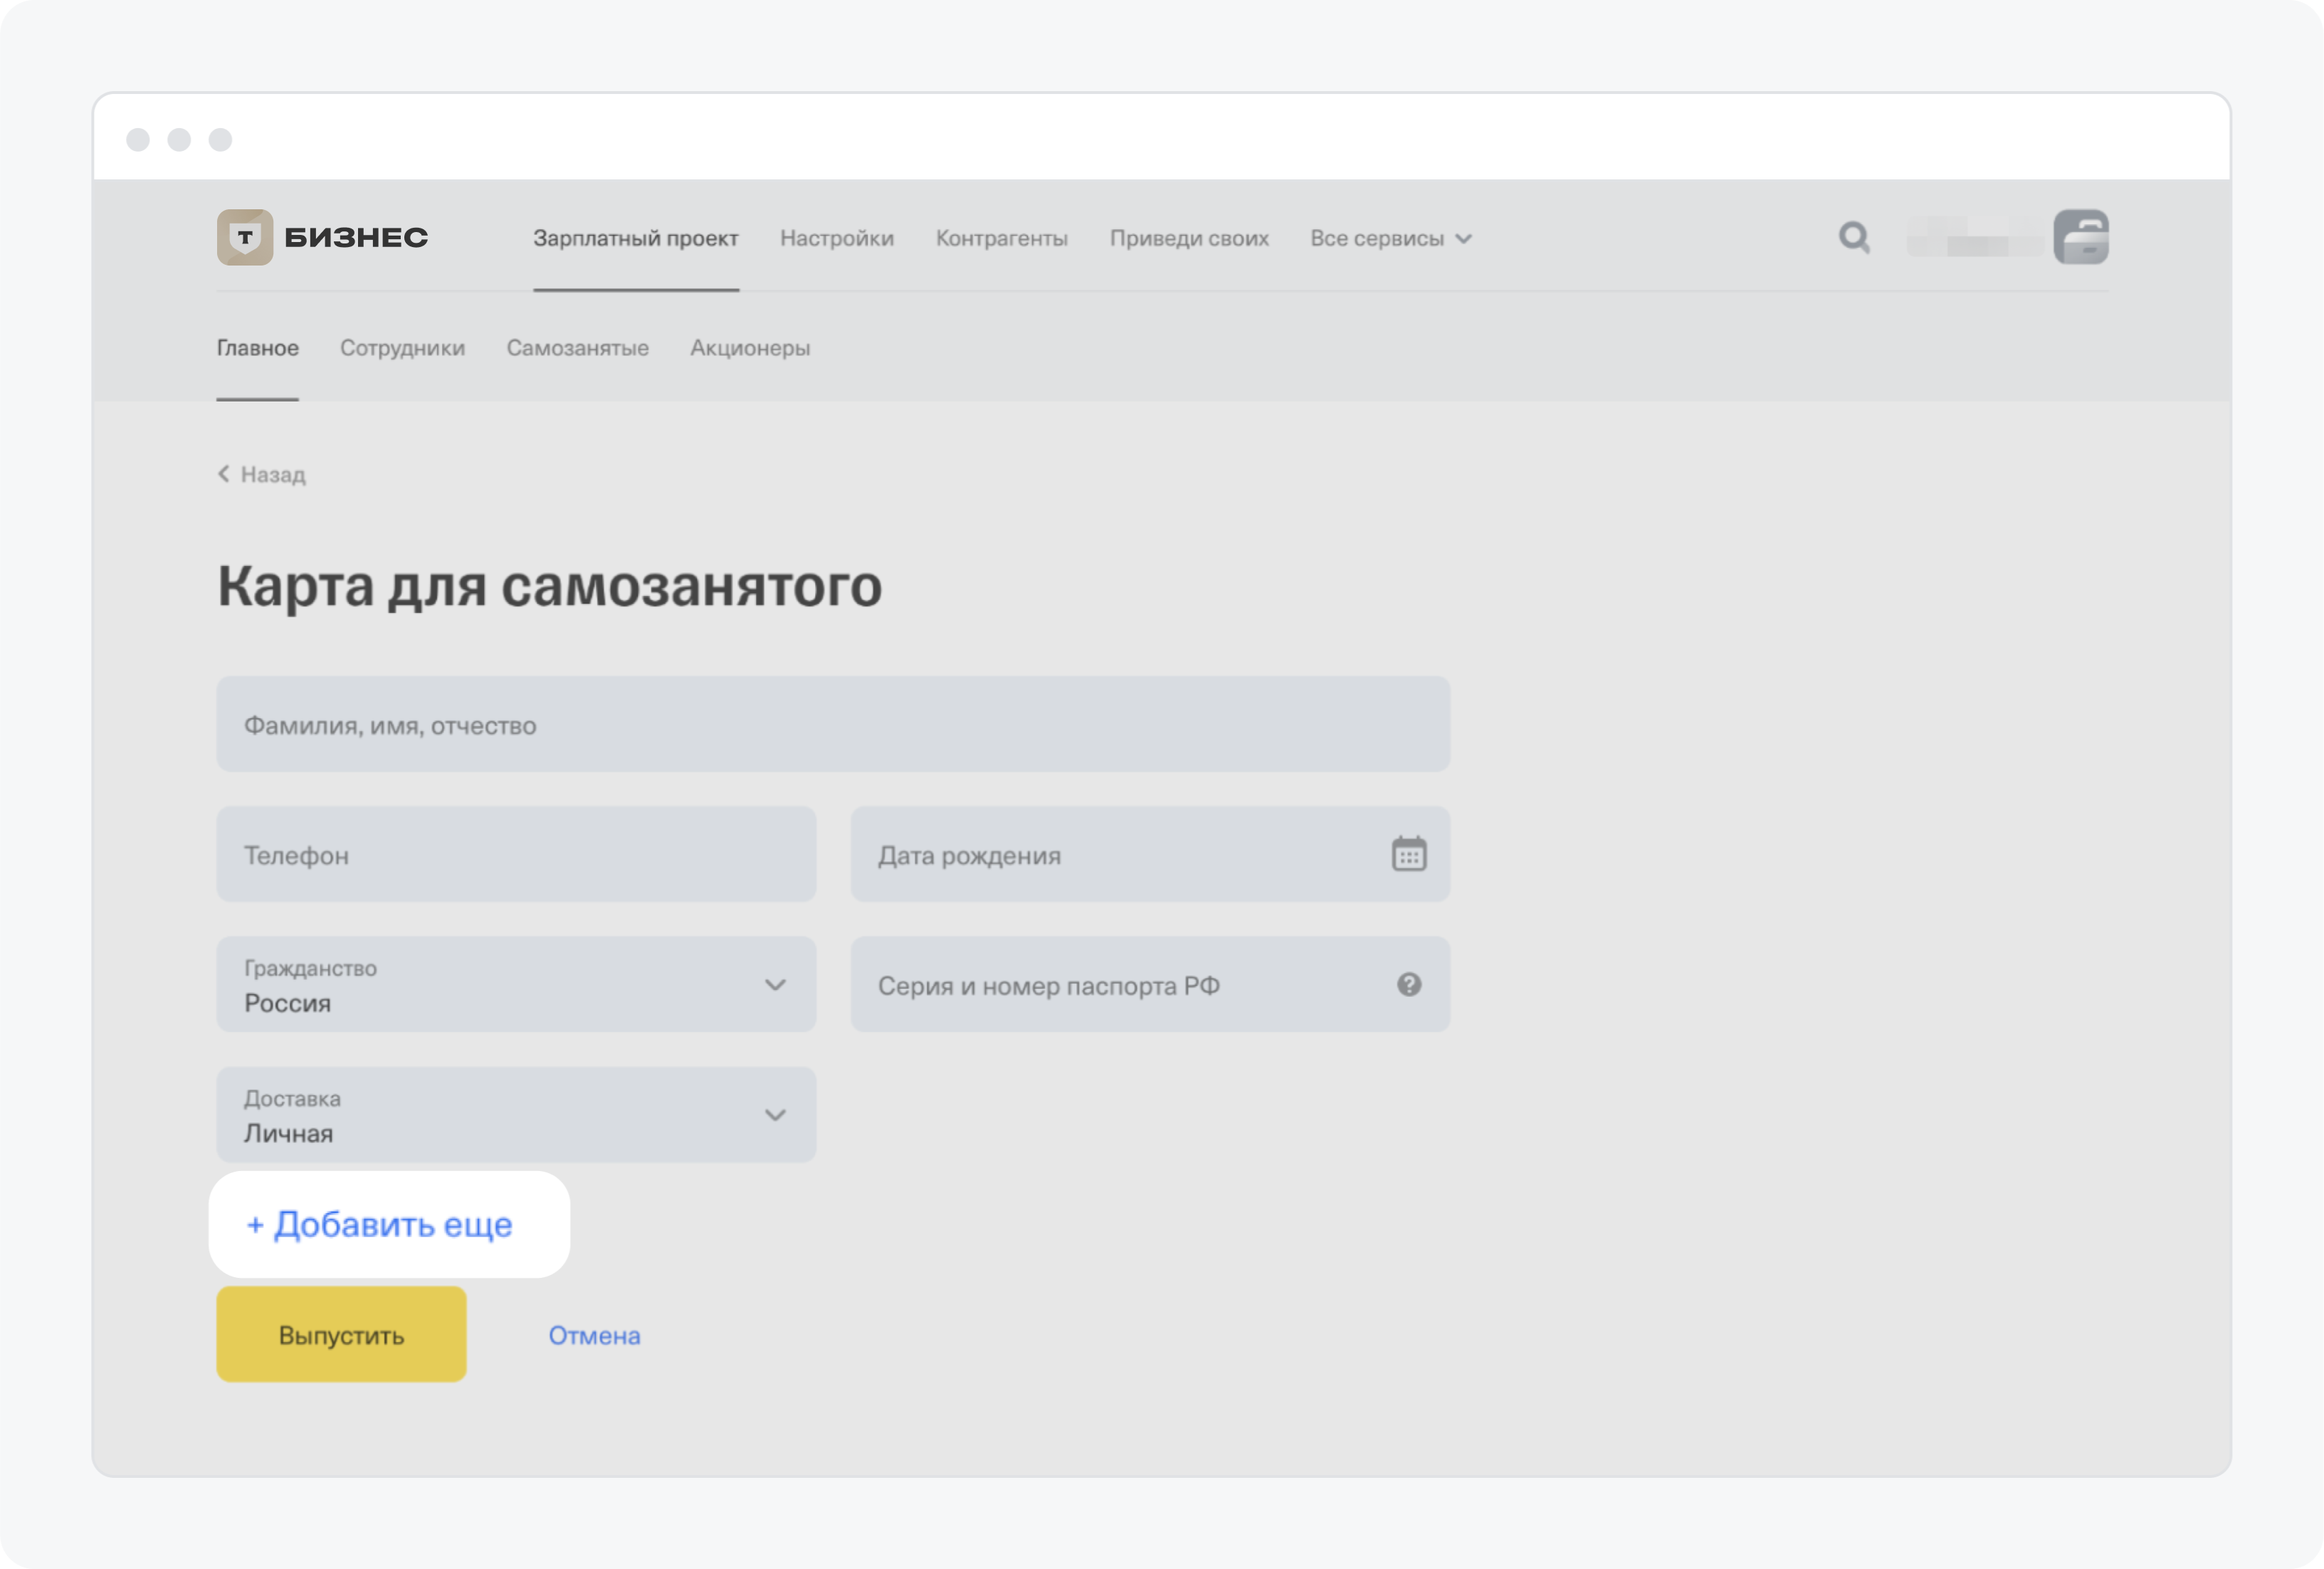Open the date of birth calendar
This screenshot has height=1569, width=2324.
(x=1408, y=854)
